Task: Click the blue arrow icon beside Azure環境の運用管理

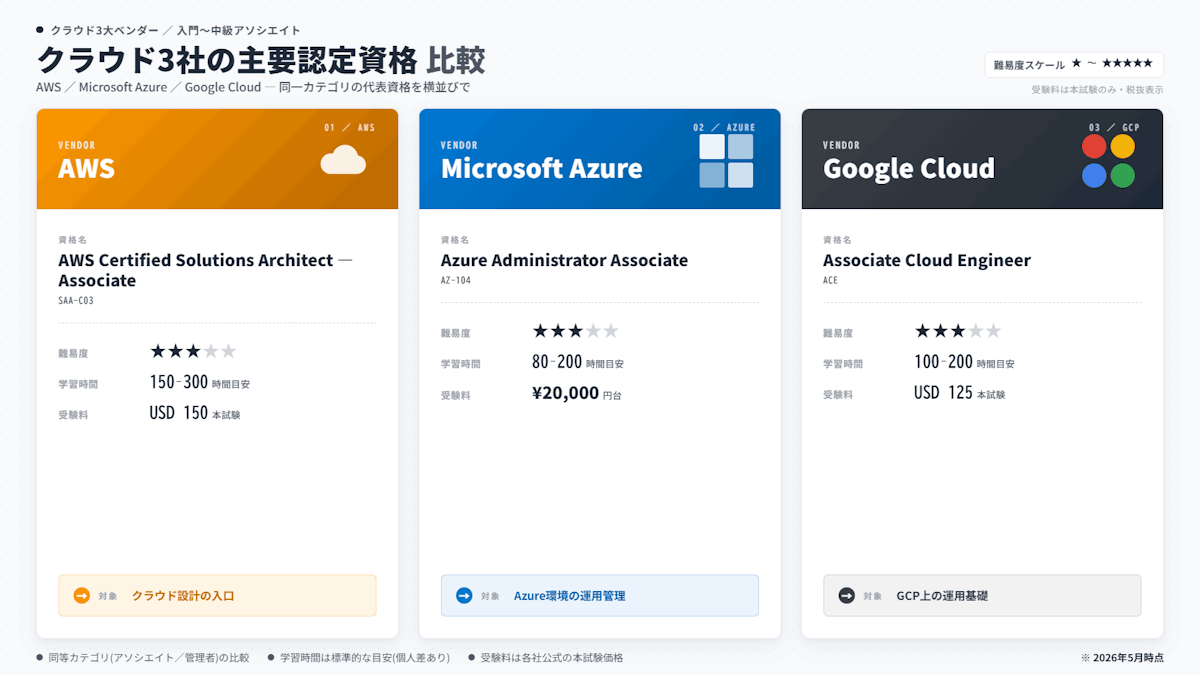Action: 464,596
